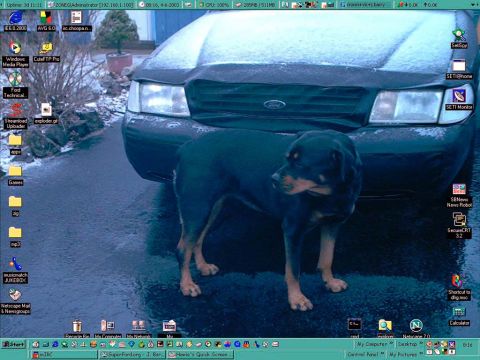Launch Netscape 7.0 desktop icon

coord(416,329)
